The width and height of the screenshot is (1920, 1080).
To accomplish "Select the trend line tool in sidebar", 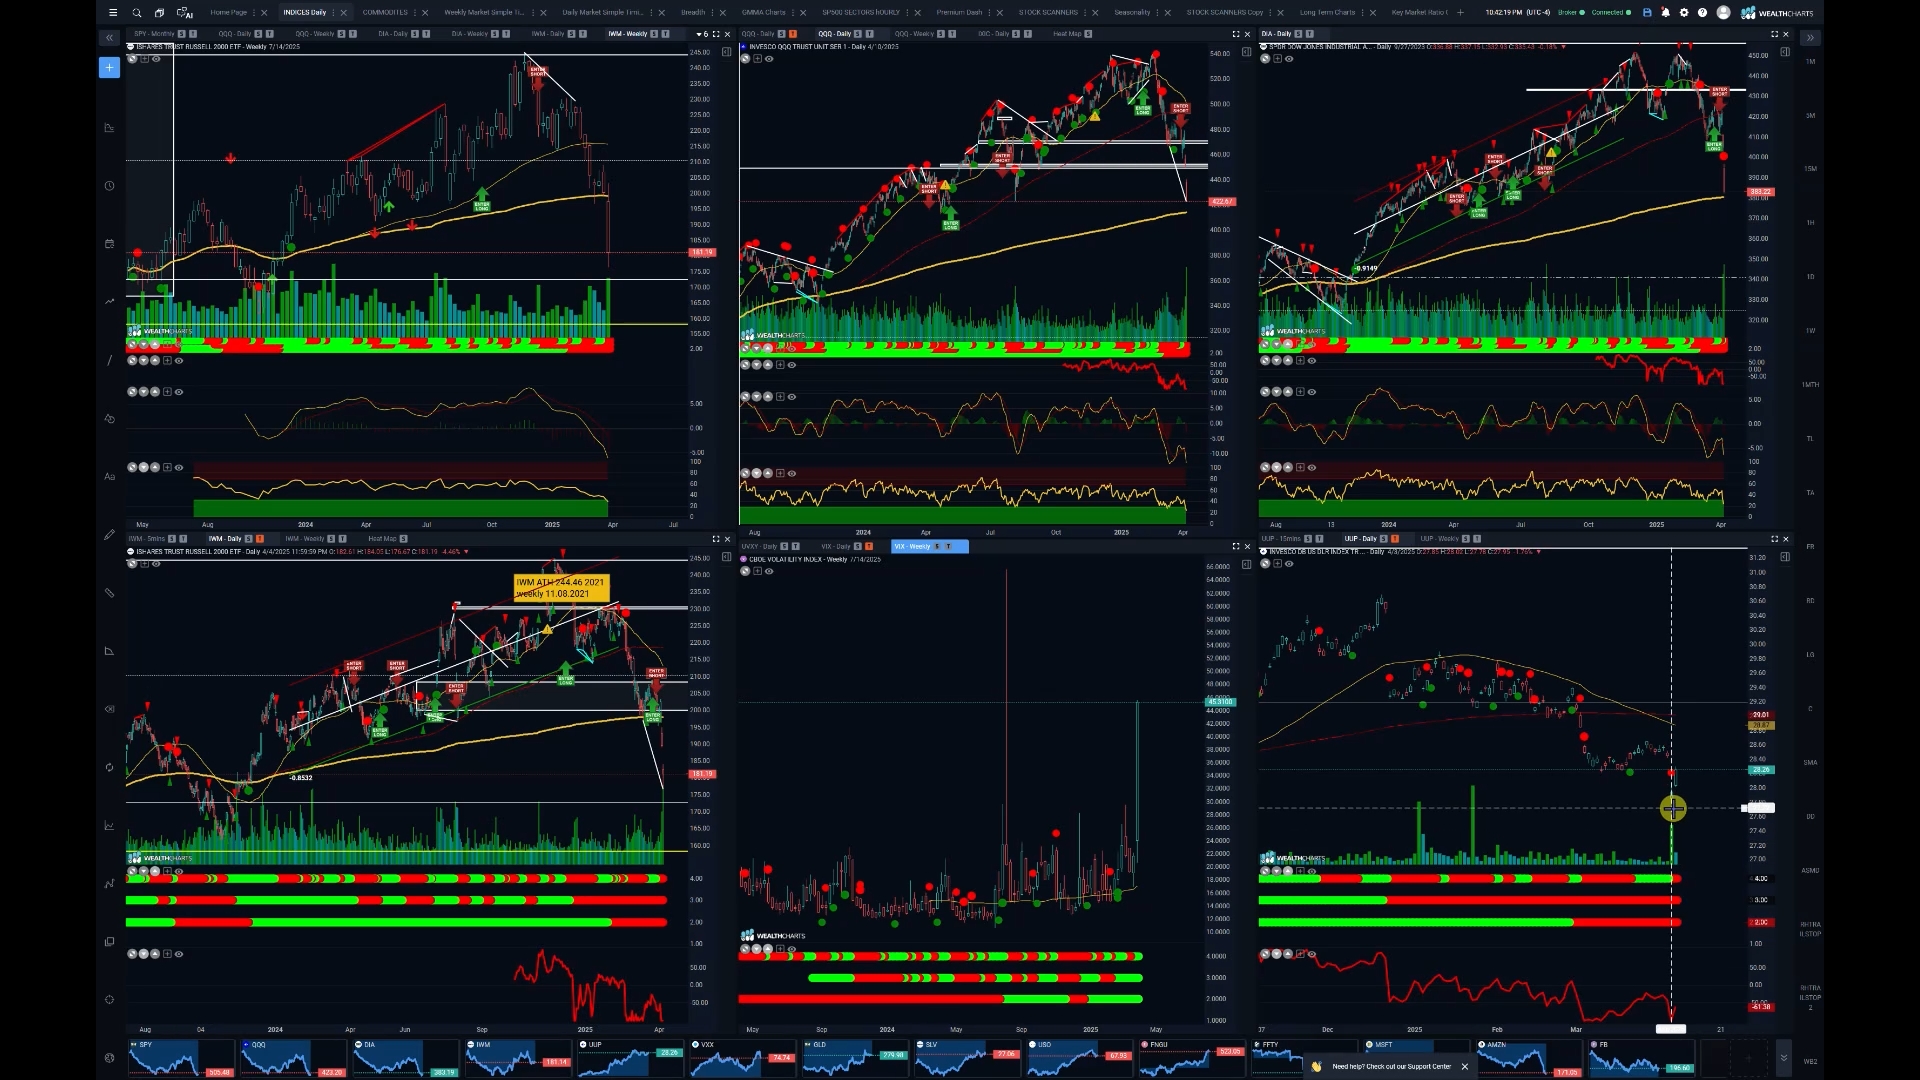I will (x=109, y=361).
